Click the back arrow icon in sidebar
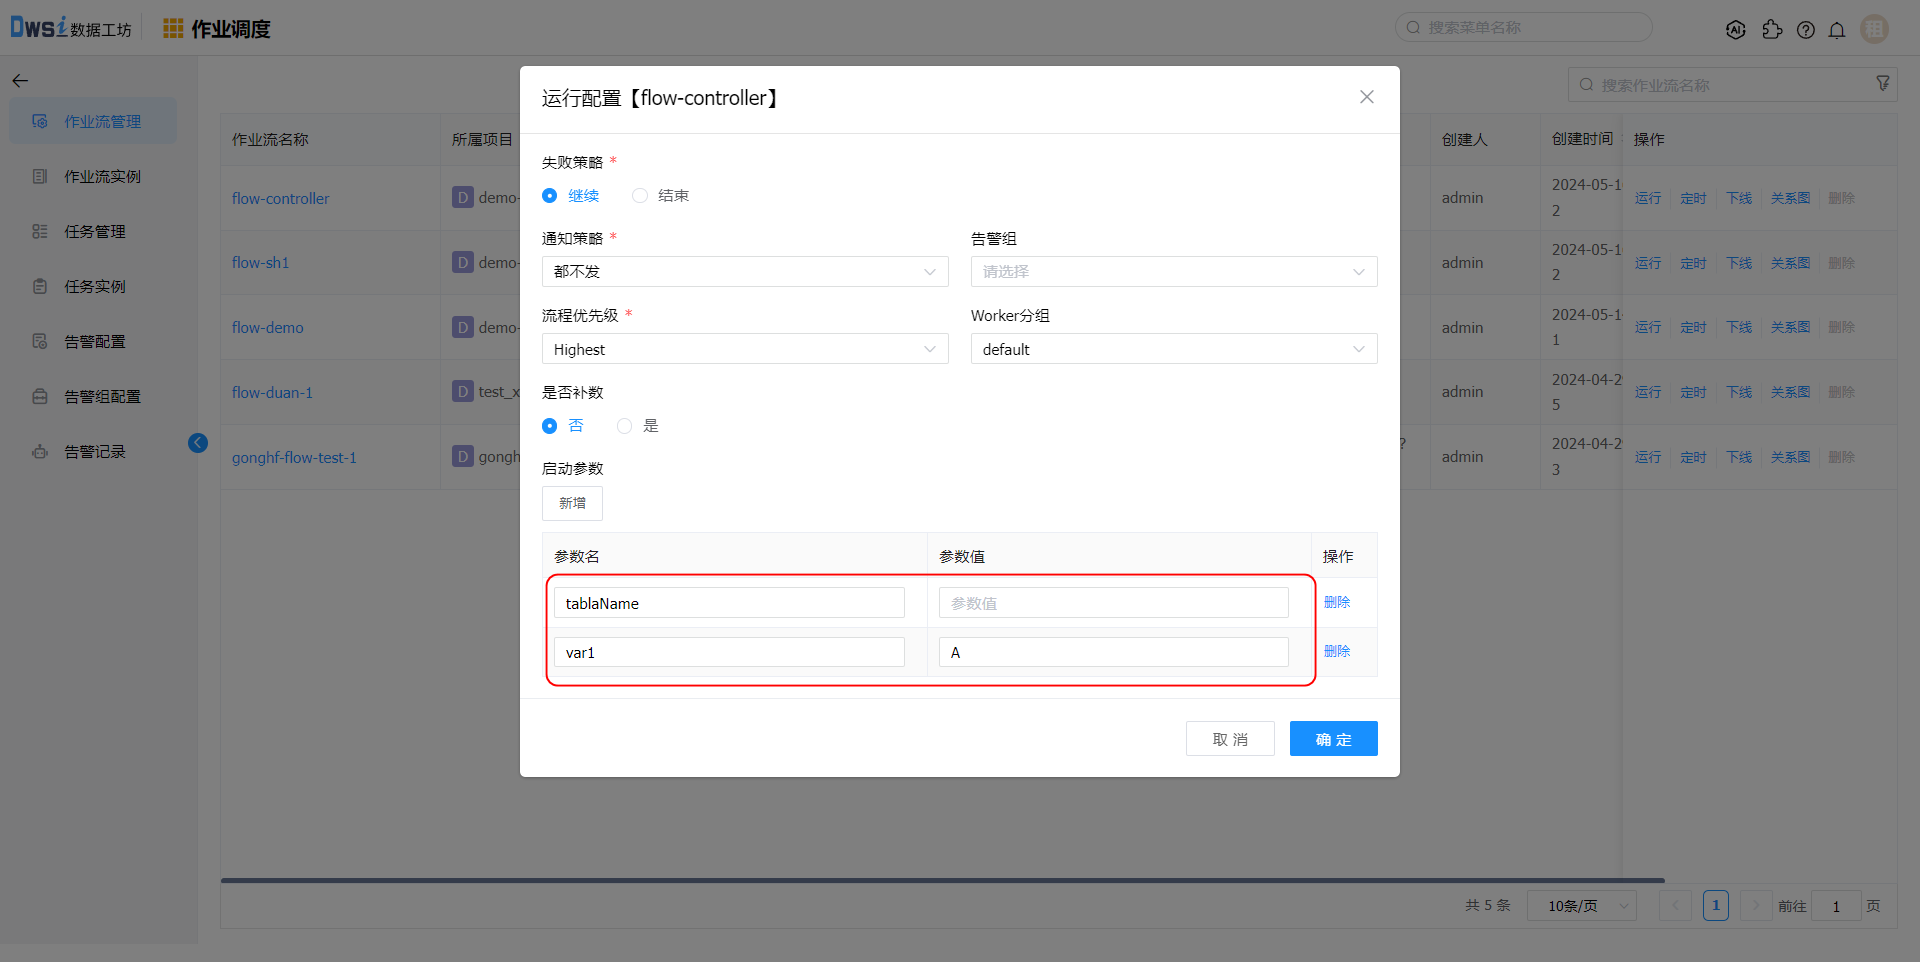The height and width of the screenshot is (962, 1920). tap(20, 81)
